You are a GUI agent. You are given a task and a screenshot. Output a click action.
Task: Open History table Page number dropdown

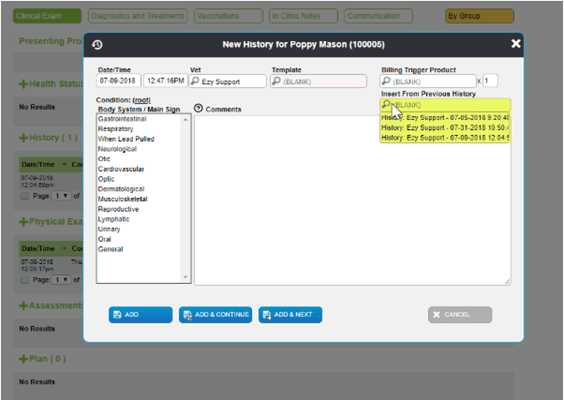coord(61,196)
